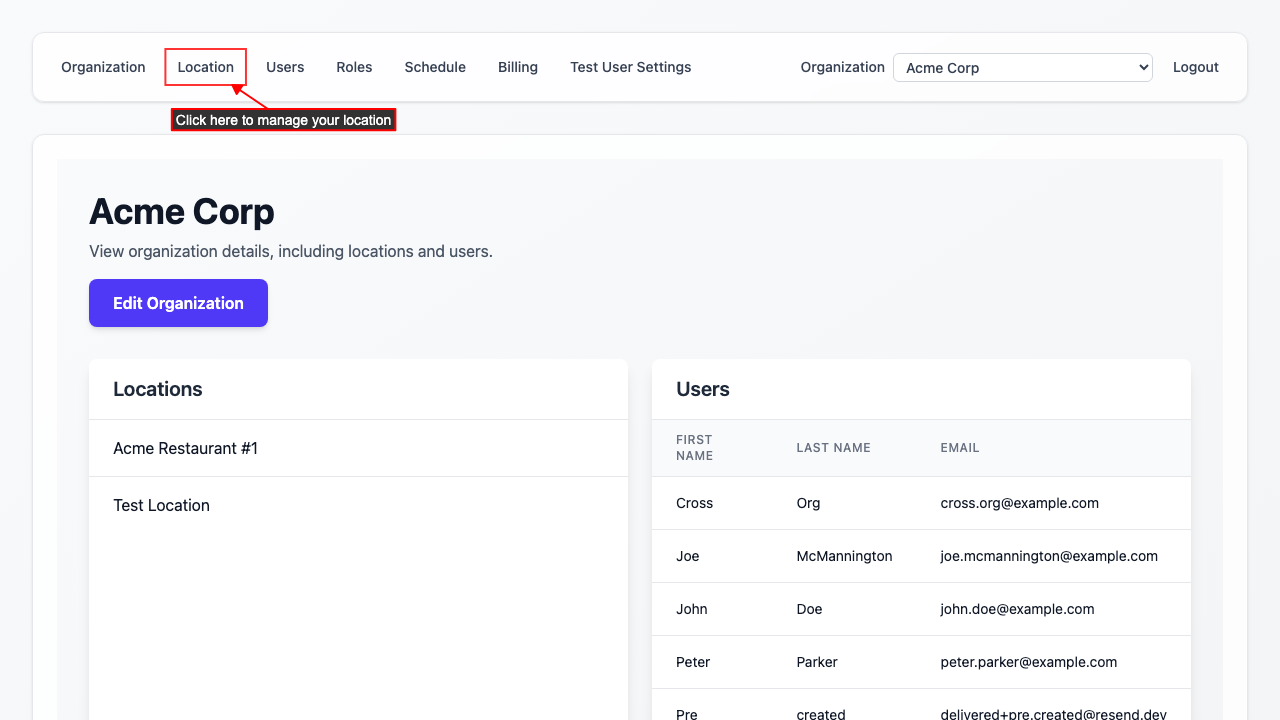
Task: Open the Billing section
Action: click(517, 67)
